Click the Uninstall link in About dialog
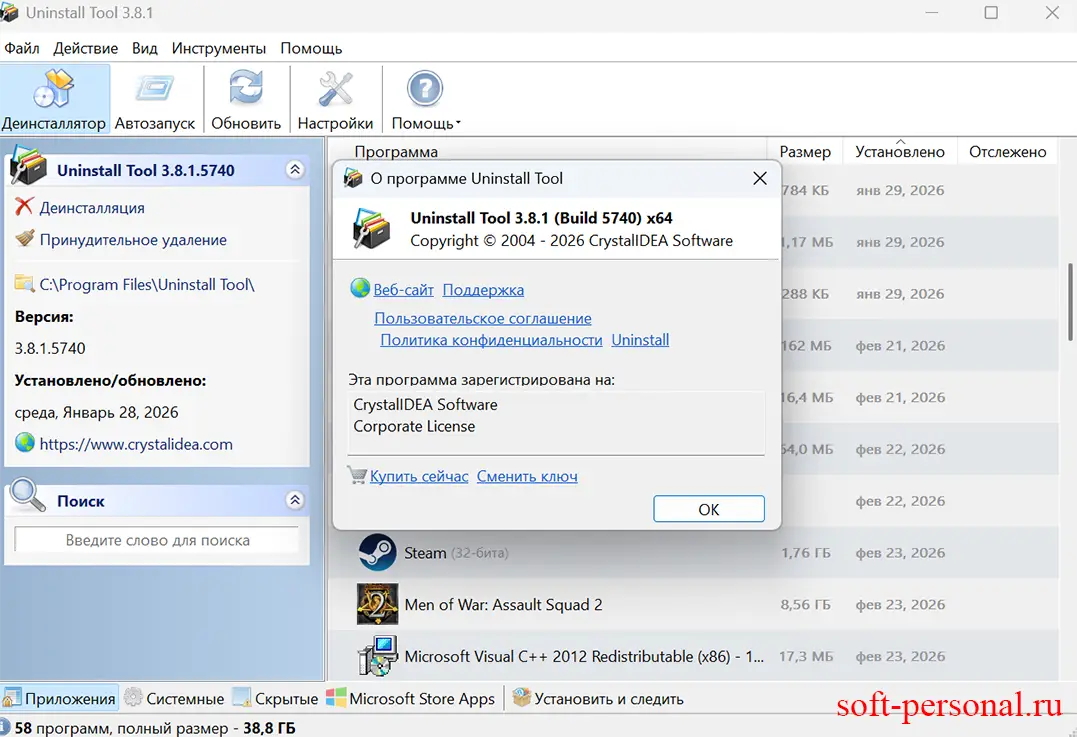Viewport: 1077px width, 737px height. coord(640,340)
